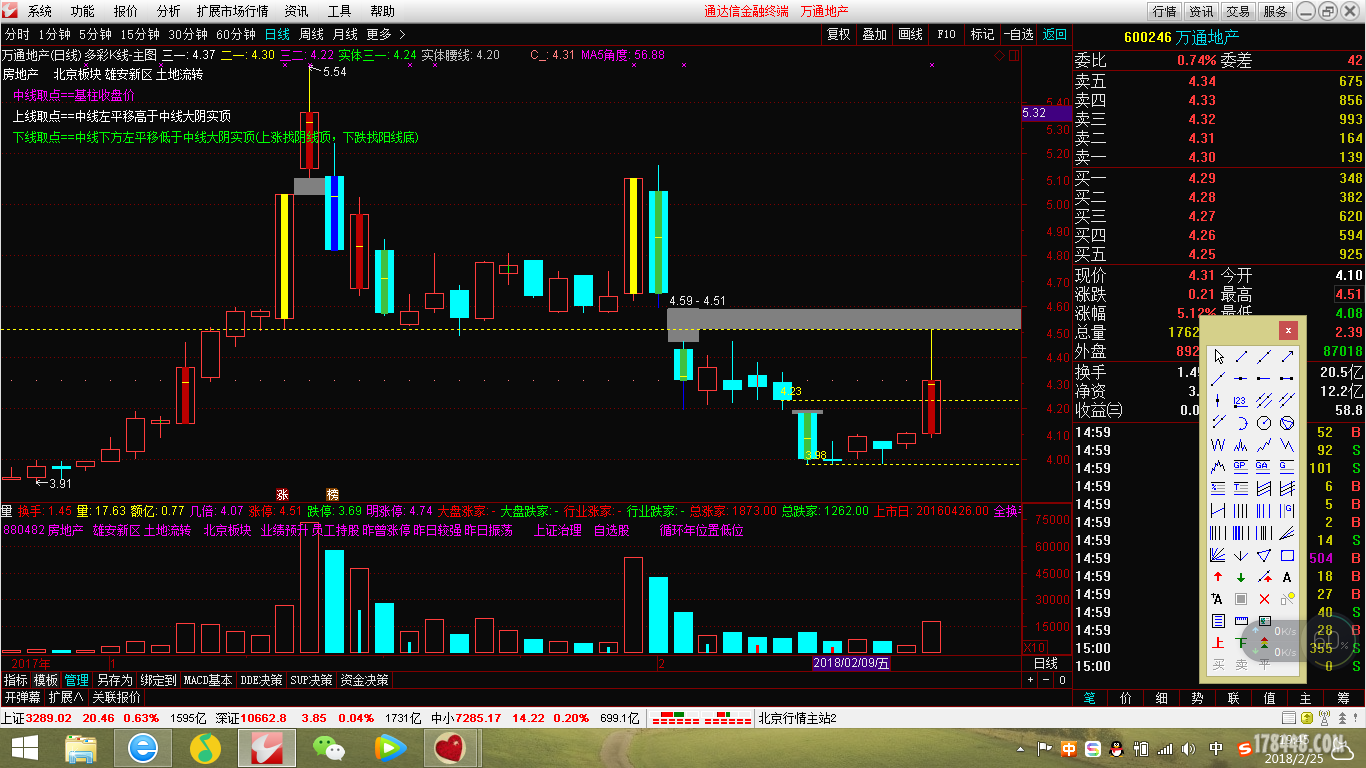Screen dimensions: 1366x768
Task: Click 北京行情主站2 server status
Action: click(797, 718)
